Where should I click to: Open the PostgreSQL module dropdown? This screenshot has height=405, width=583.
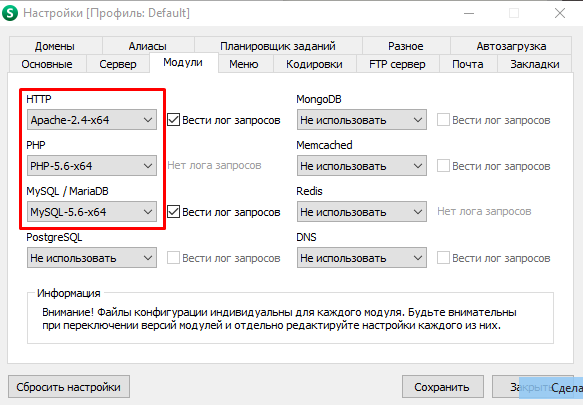(x=92, y=258)
